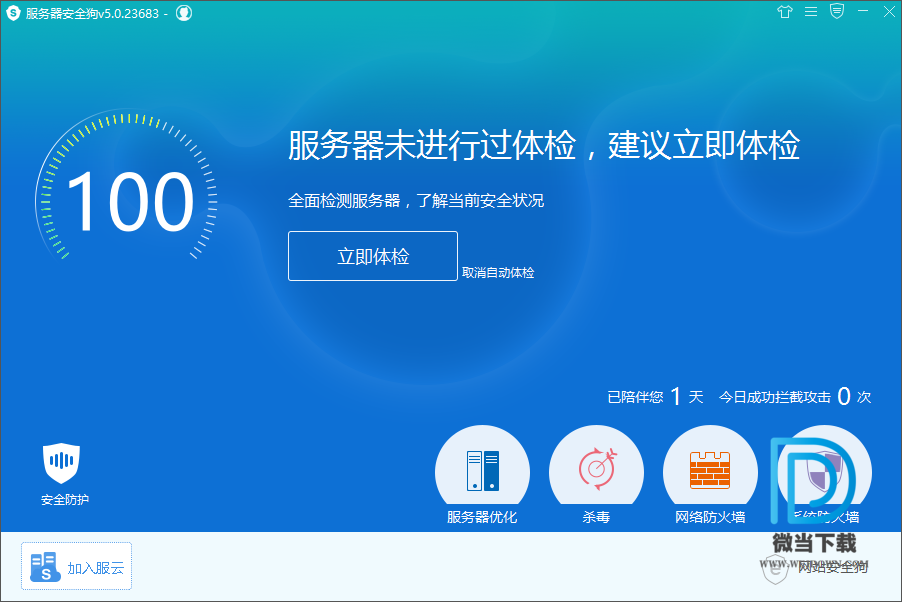Click the 安全防护 shield icon

[x=62, y=462]
